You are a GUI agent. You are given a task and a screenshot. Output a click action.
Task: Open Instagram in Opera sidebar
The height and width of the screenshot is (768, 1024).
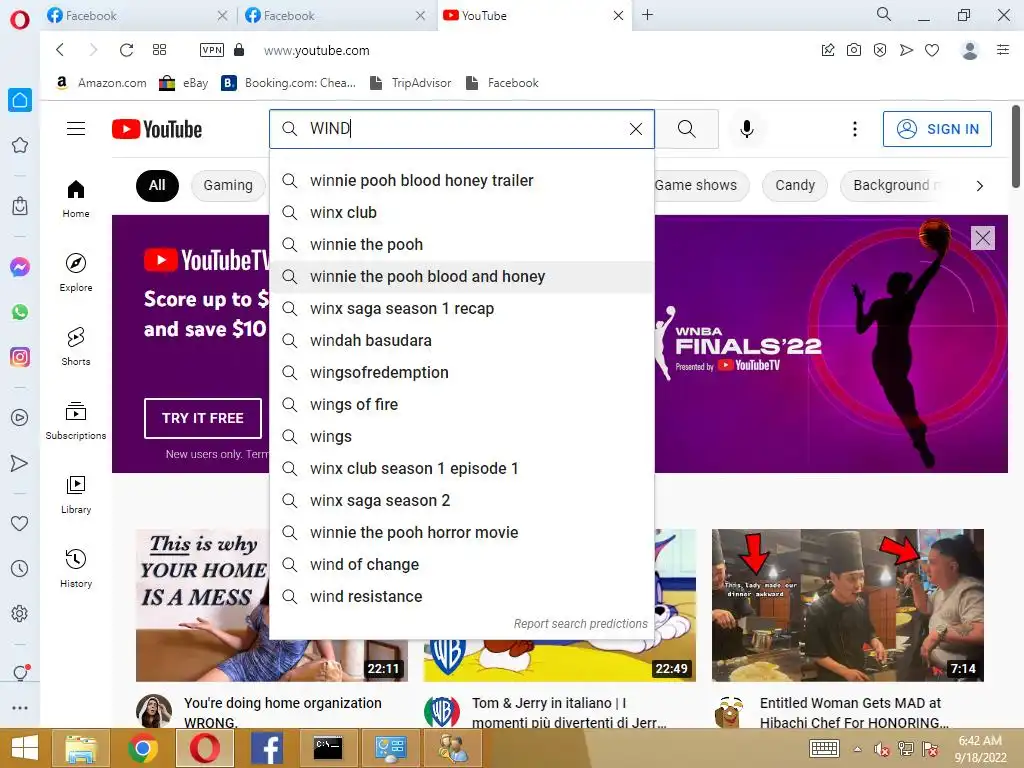[x=20, y=357]
